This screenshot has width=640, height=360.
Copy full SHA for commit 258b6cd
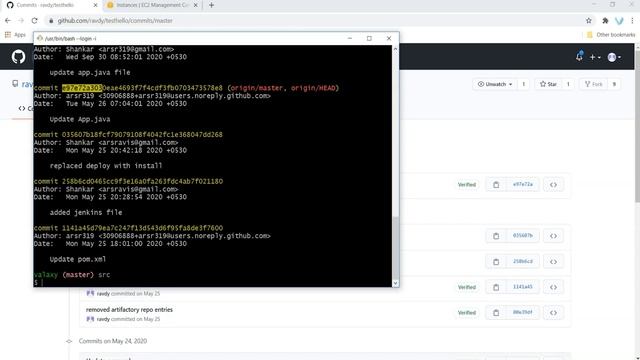point(496,262)
